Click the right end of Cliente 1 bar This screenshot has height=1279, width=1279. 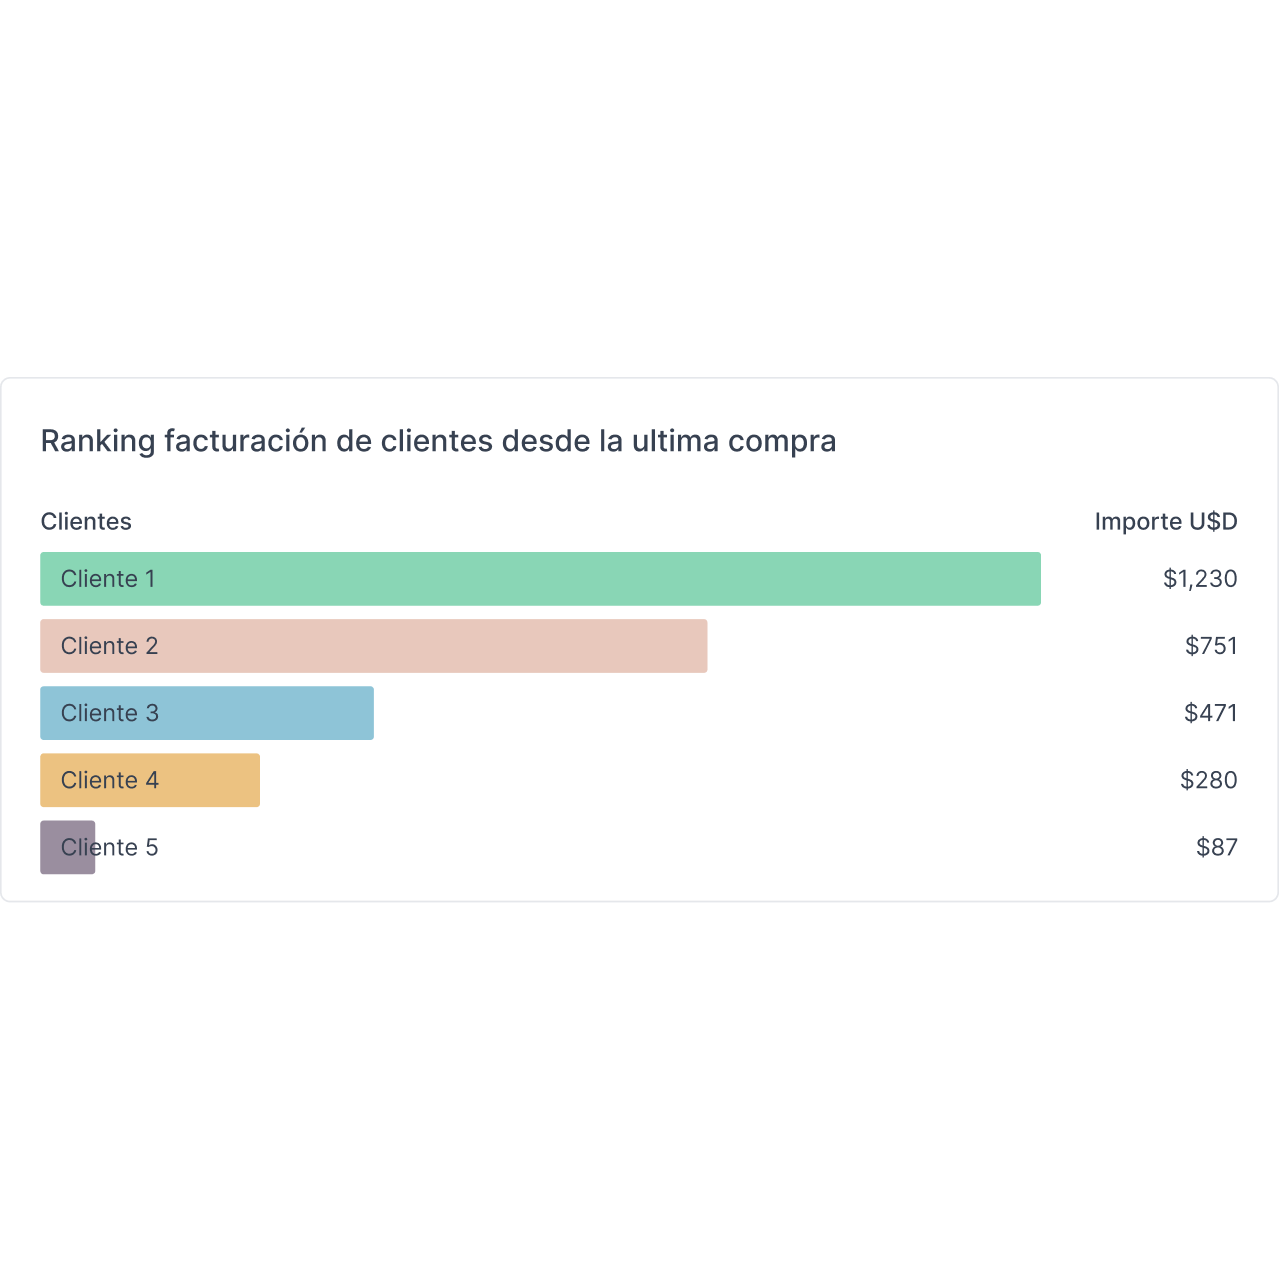click(x=1032, y=579)
